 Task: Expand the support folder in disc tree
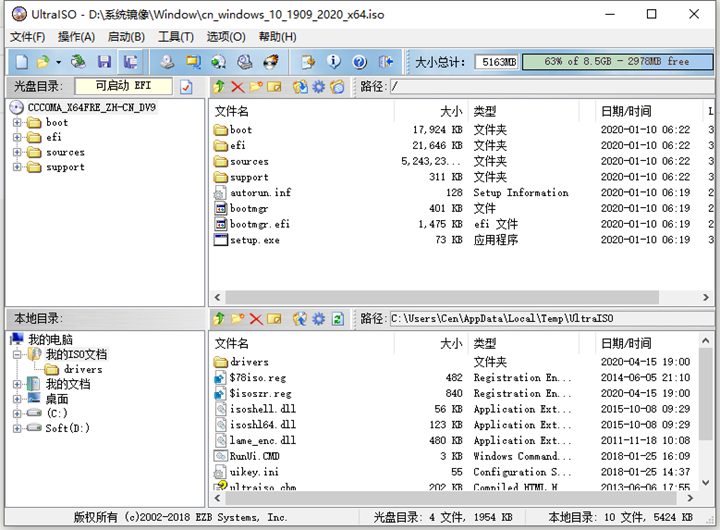point(17,167)
